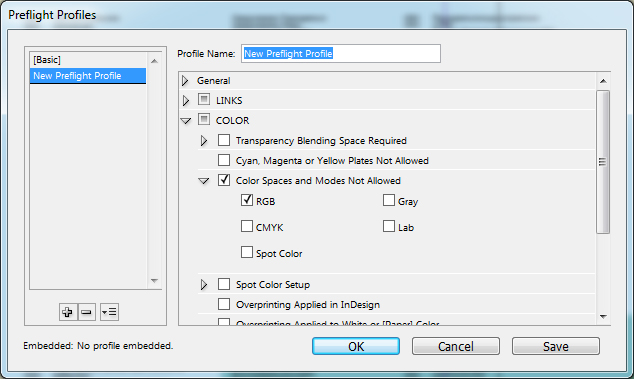Check the CMYK checkbox
Viewport: 634px width, 379px height.
[x=247, y=226]
